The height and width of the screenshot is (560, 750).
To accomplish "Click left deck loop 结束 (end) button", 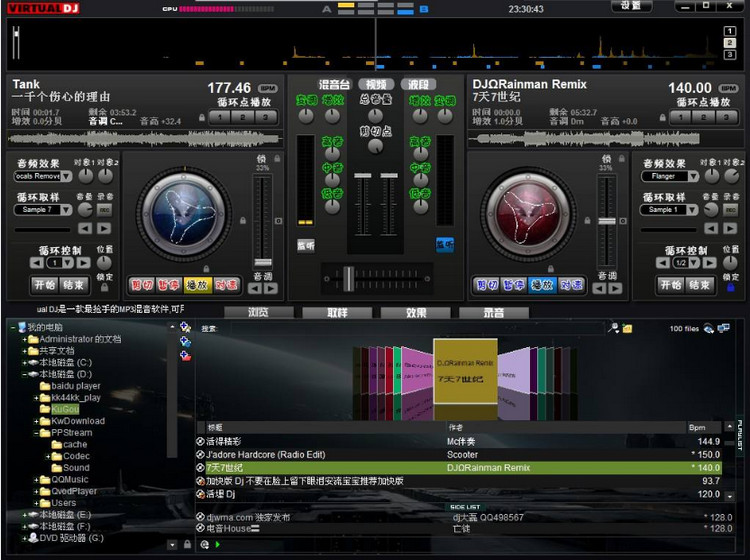I will pyautogui.click(x=73, y=285).
